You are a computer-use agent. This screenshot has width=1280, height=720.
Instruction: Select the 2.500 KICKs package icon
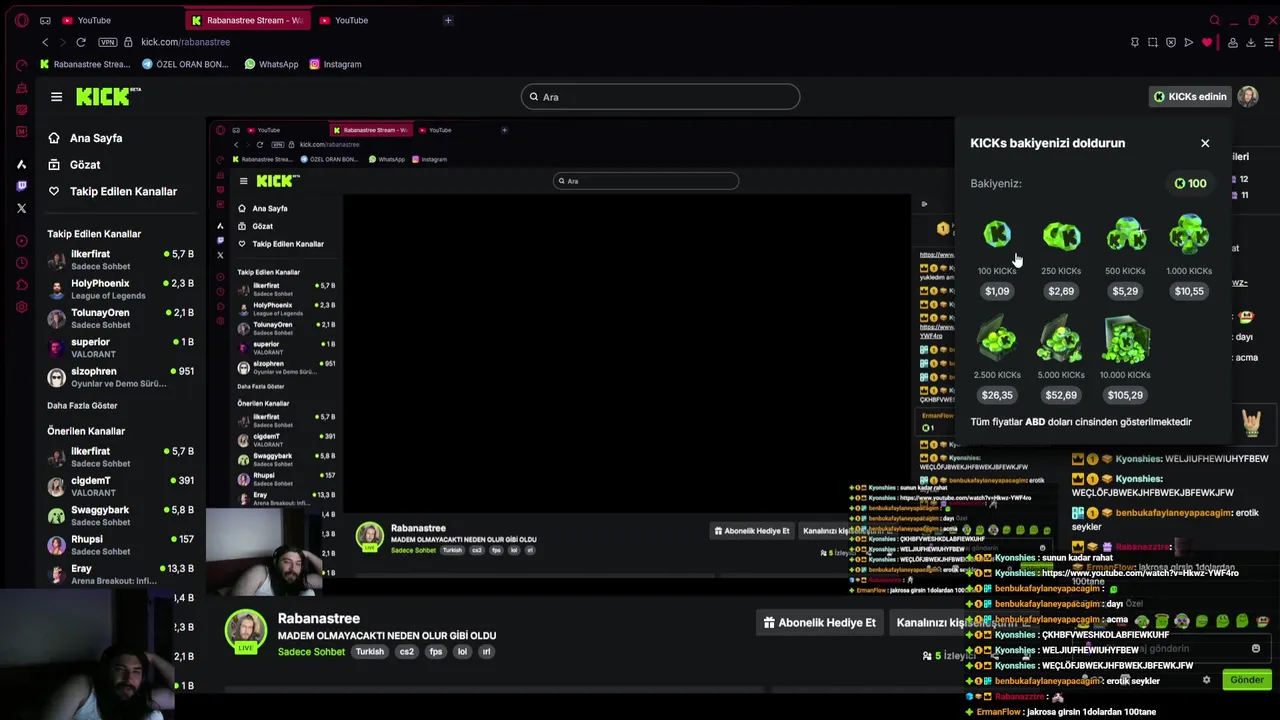[997, 339]
